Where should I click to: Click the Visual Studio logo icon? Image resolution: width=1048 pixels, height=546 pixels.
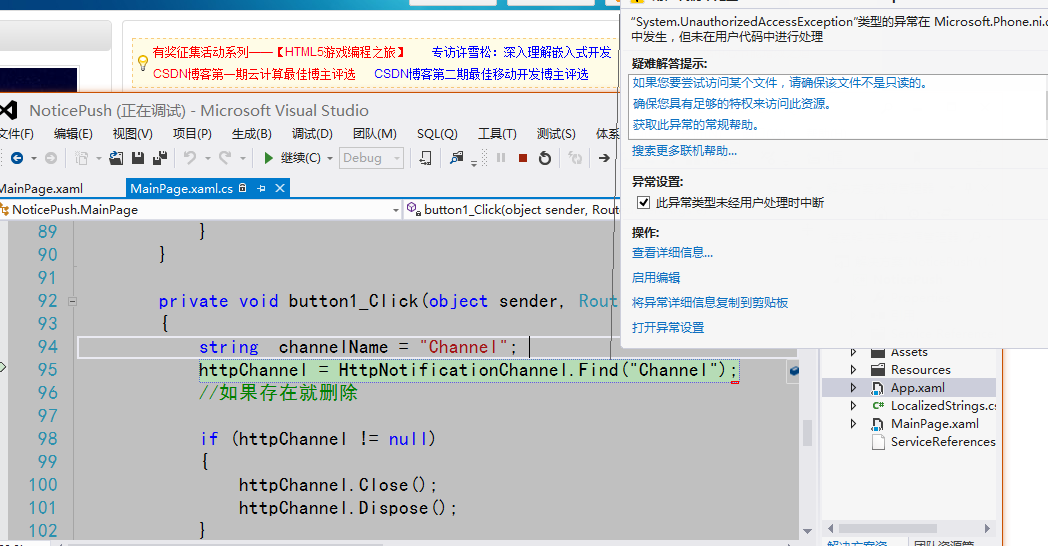point(8,110)
